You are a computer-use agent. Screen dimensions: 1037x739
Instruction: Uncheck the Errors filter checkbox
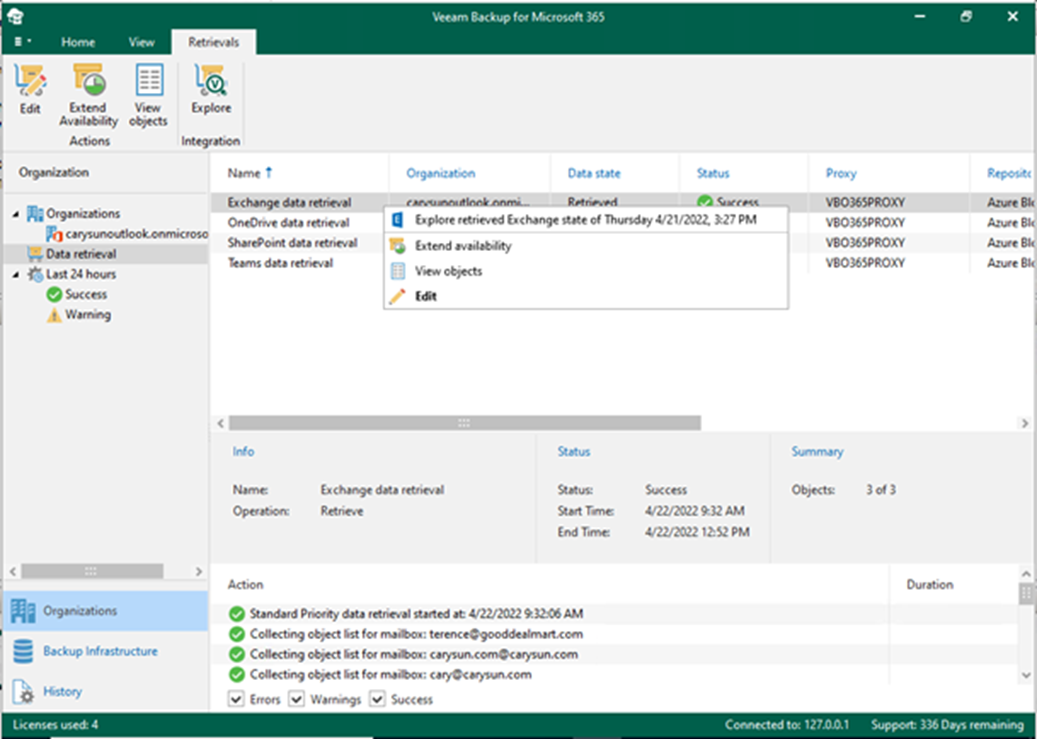coord(237,699)
